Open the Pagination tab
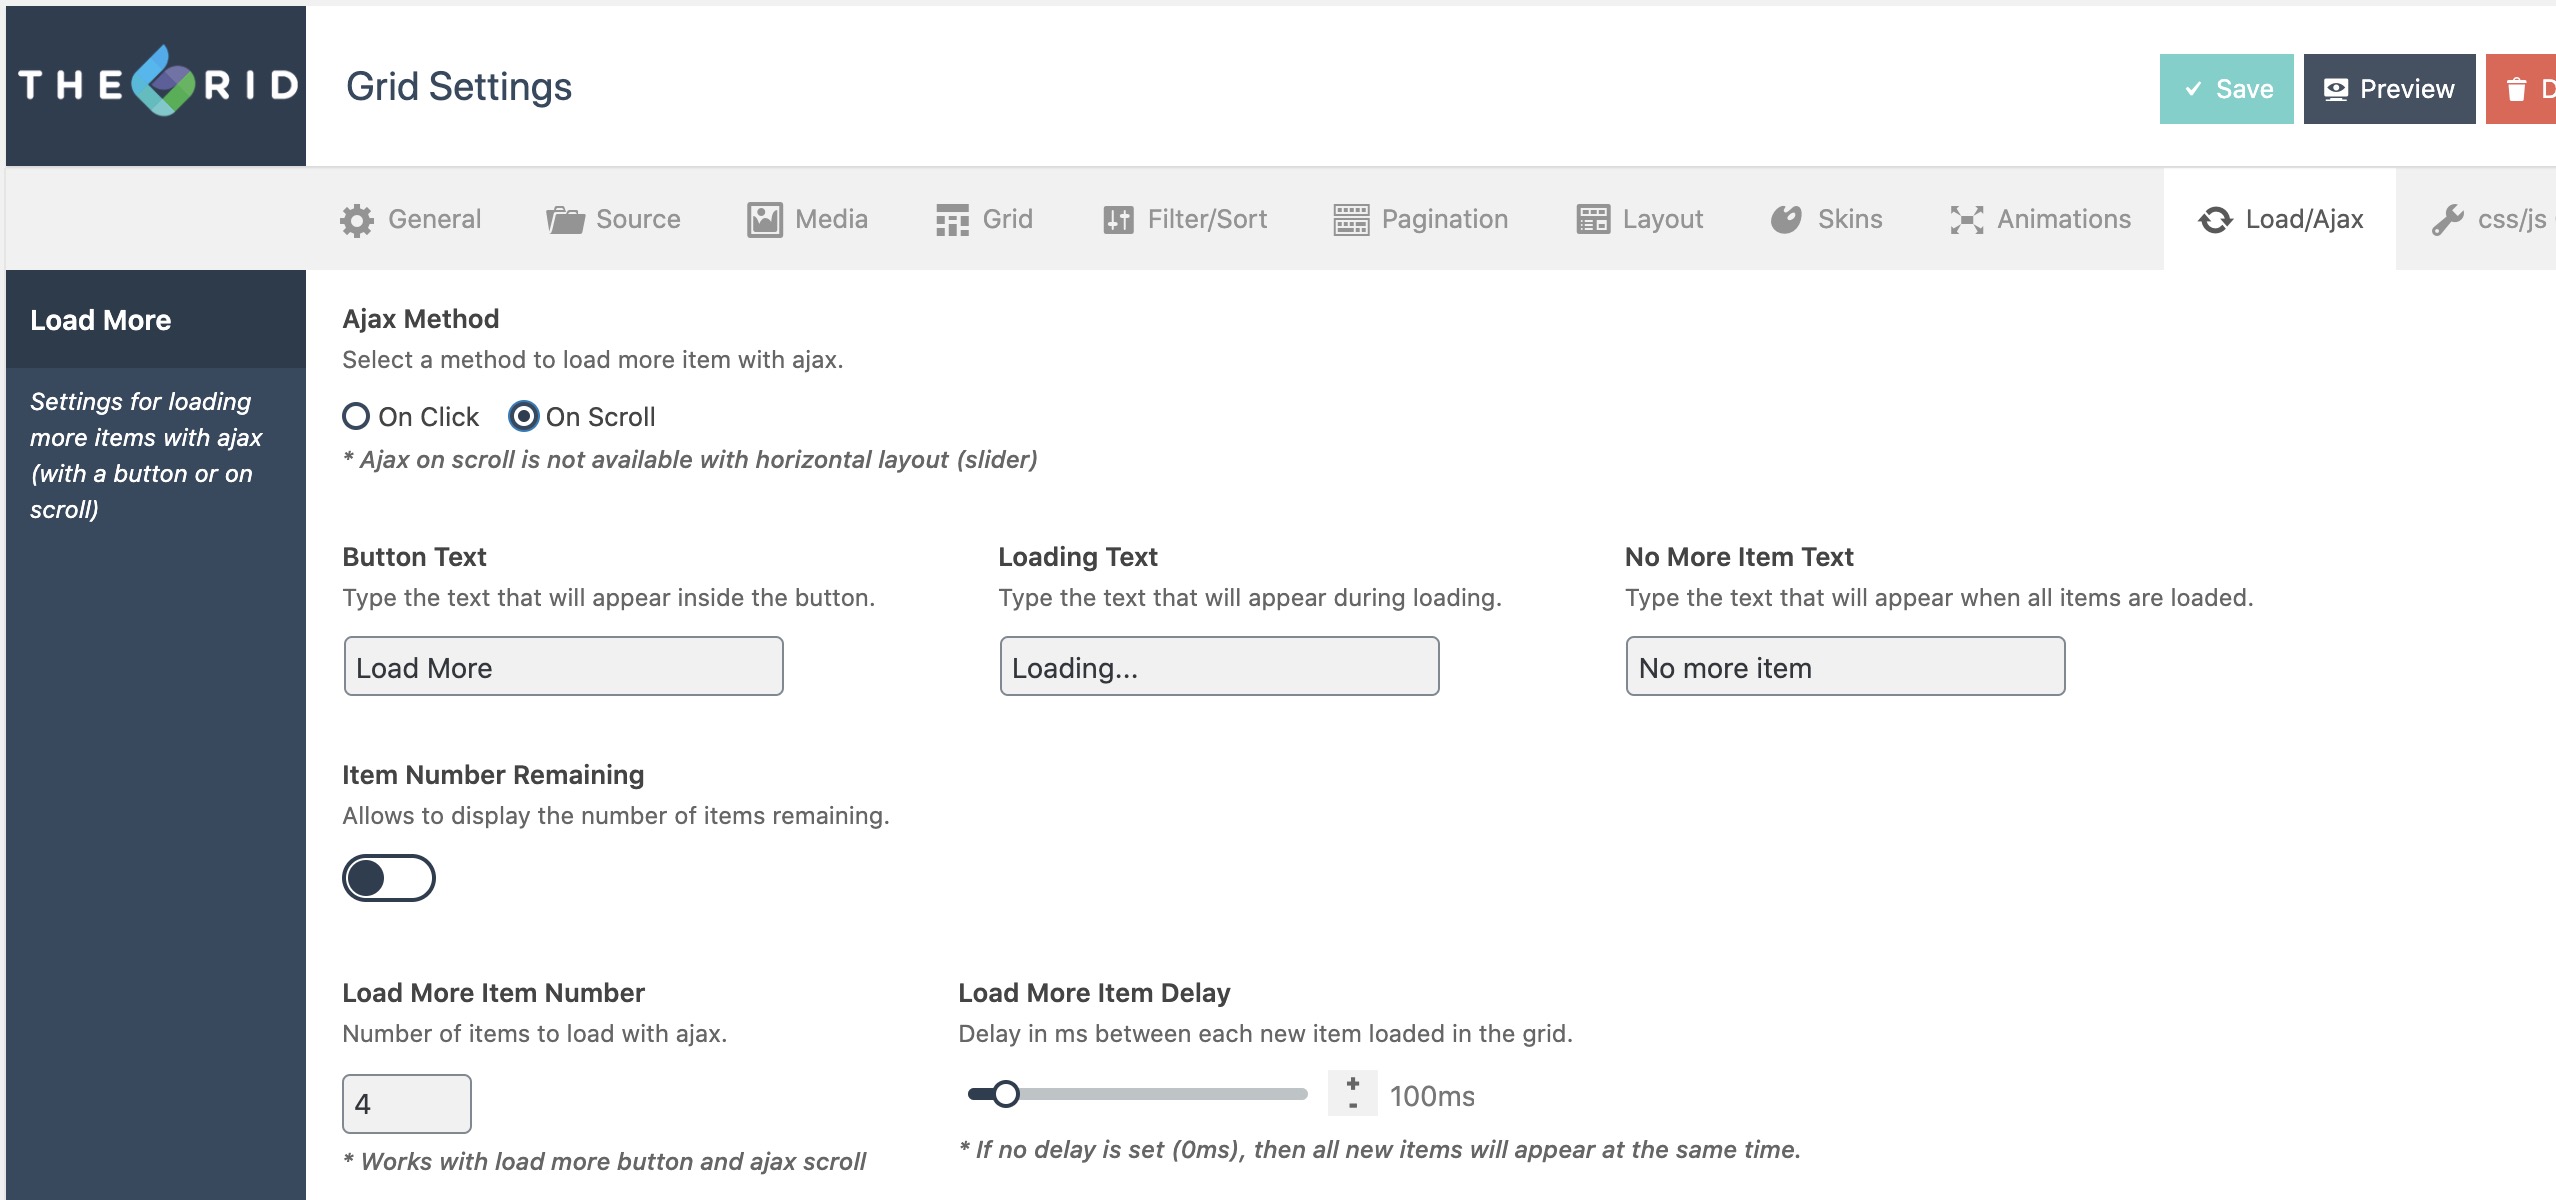Image resolution: width=2556 pixels, height=1200 pixels. coord(1421,220)
